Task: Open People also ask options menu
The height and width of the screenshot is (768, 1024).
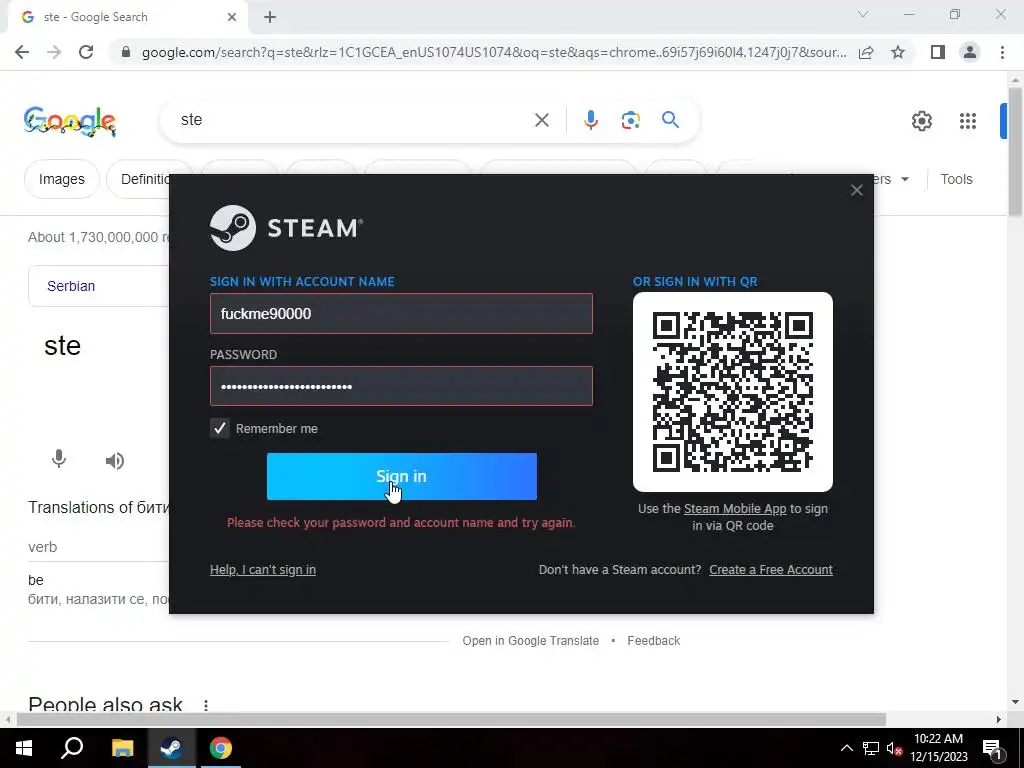Action: point(206,705)
